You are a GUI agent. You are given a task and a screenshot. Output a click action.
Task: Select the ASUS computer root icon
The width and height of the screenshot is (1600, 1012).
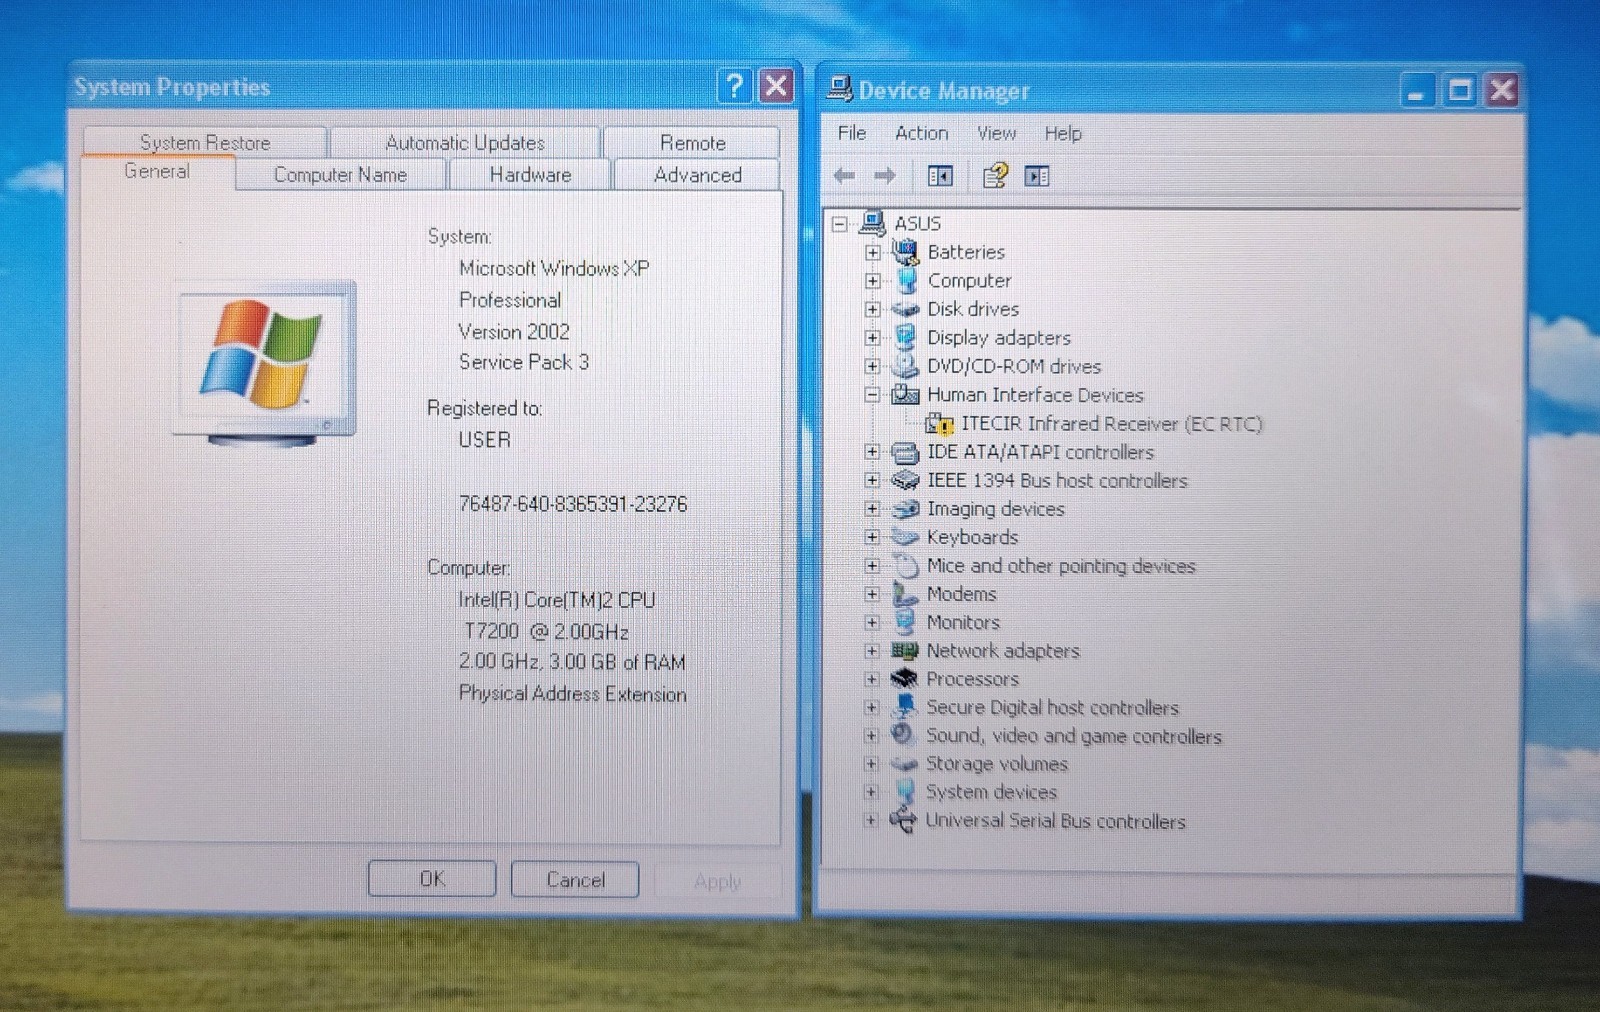(873, 222)
